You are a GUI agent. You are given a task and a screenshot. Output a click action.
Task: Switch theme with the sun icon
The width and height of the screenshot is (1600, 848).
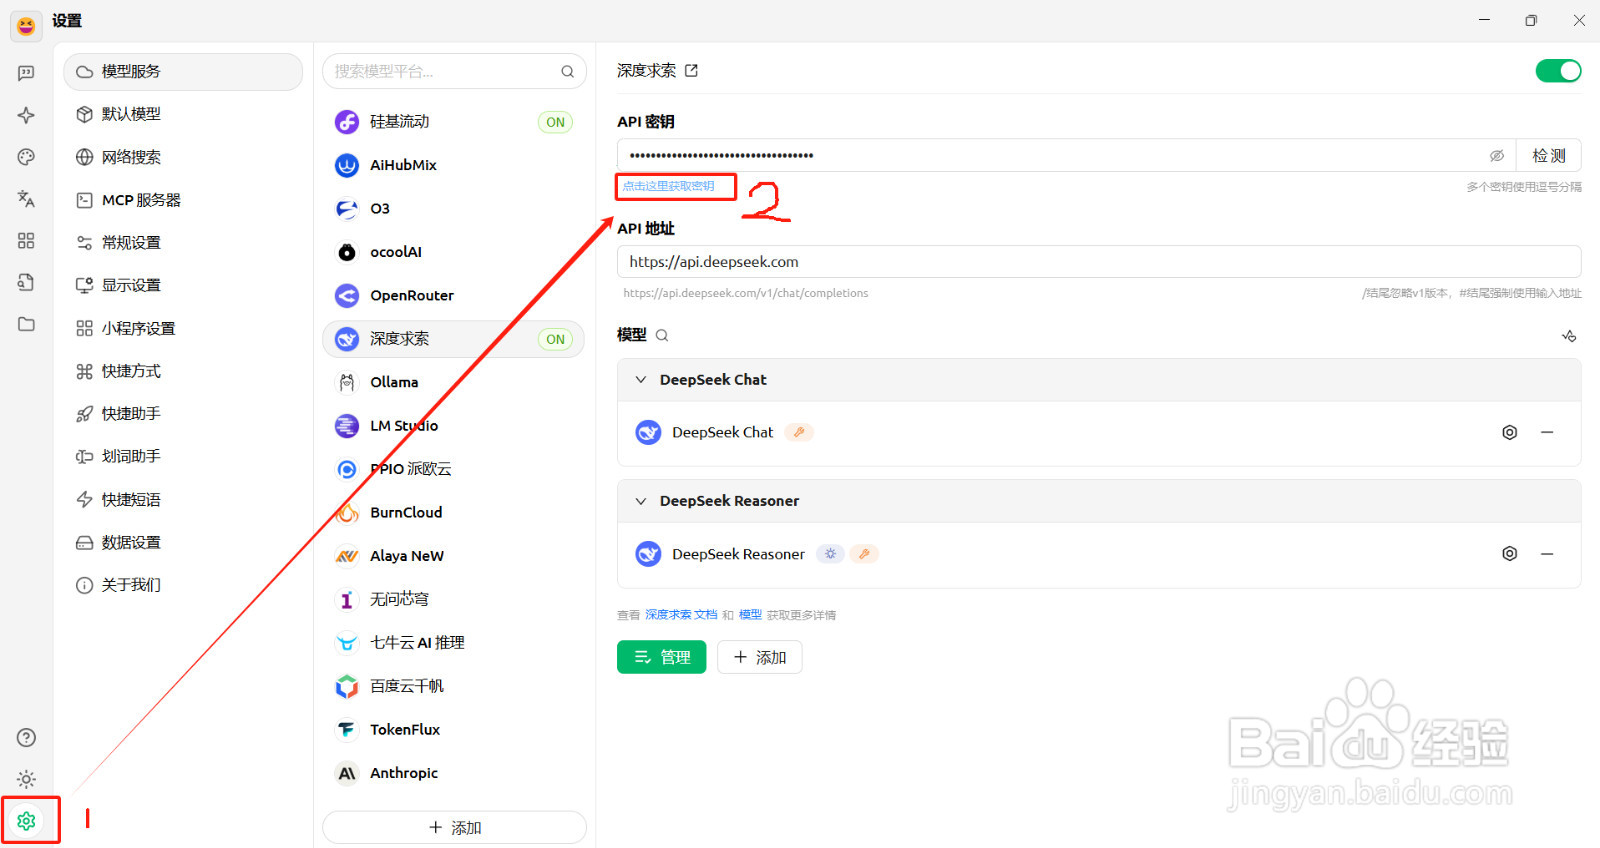26,779
